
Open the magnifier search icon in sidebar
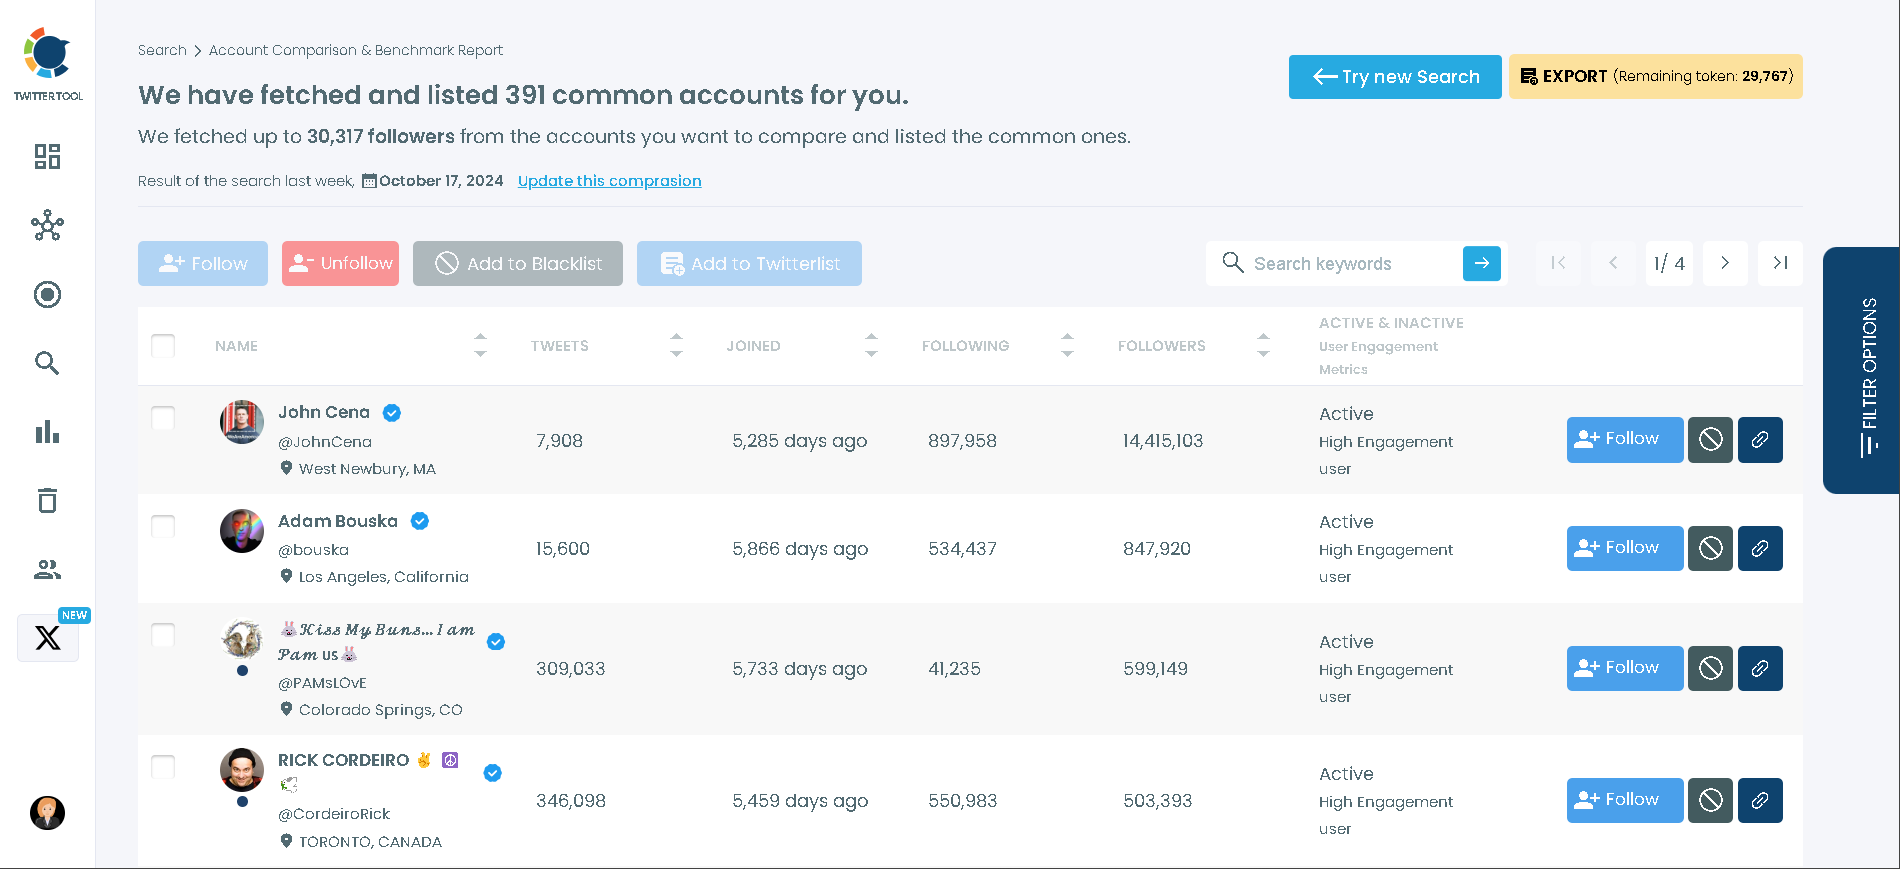(47, 363)
